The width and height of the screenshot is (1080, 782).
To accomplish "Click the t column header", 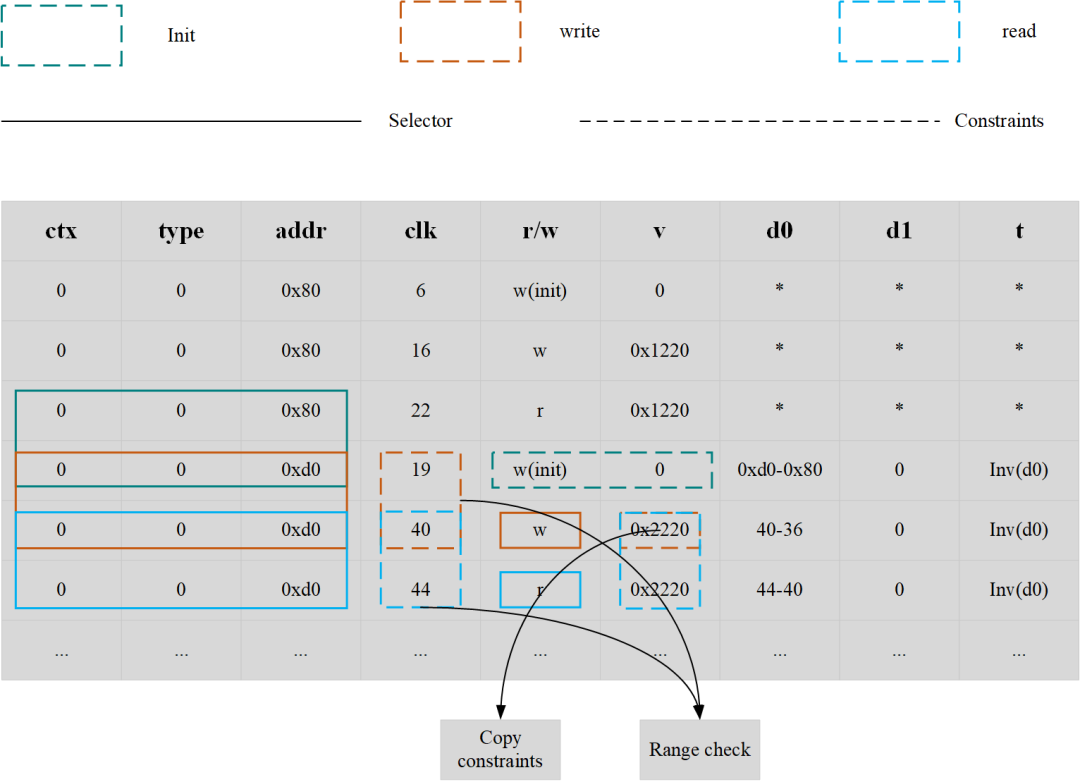I will click(x=1019, y=231).
